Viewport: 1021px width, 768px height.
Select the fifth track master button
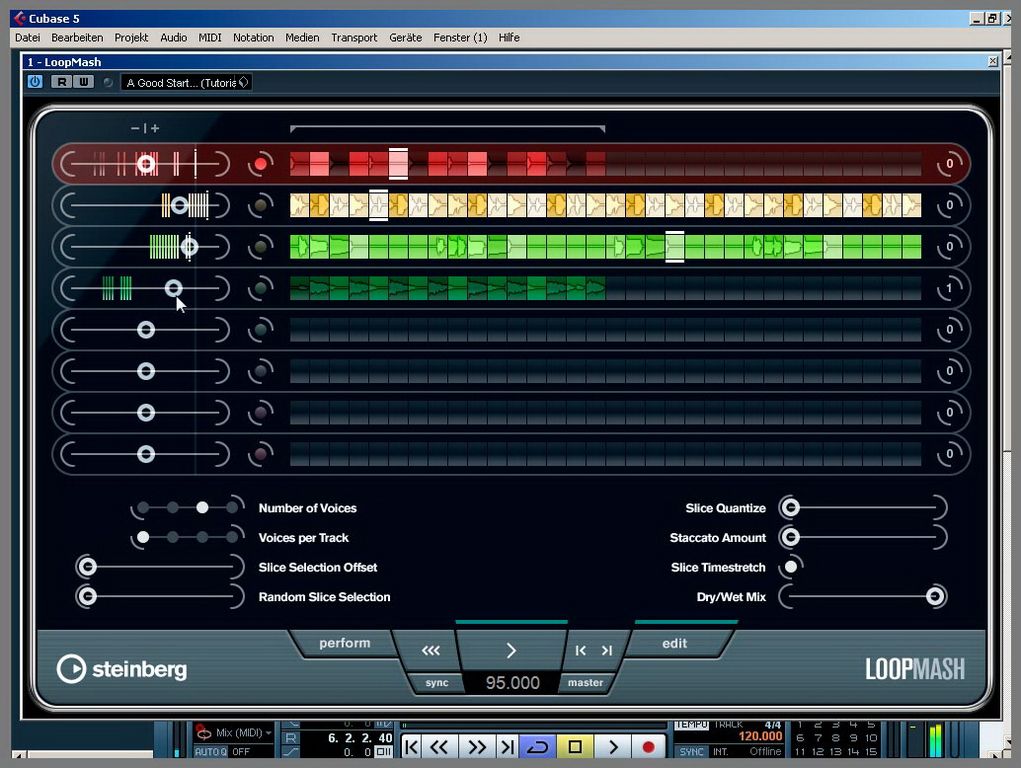260,330
